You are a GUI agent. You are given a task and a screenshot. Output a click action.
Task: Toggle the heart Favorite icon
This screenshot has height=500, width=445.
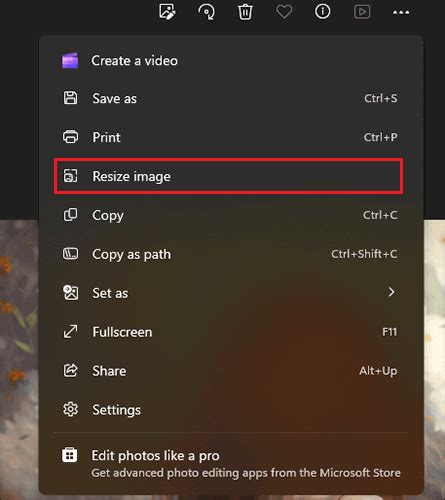coord(284,12)
